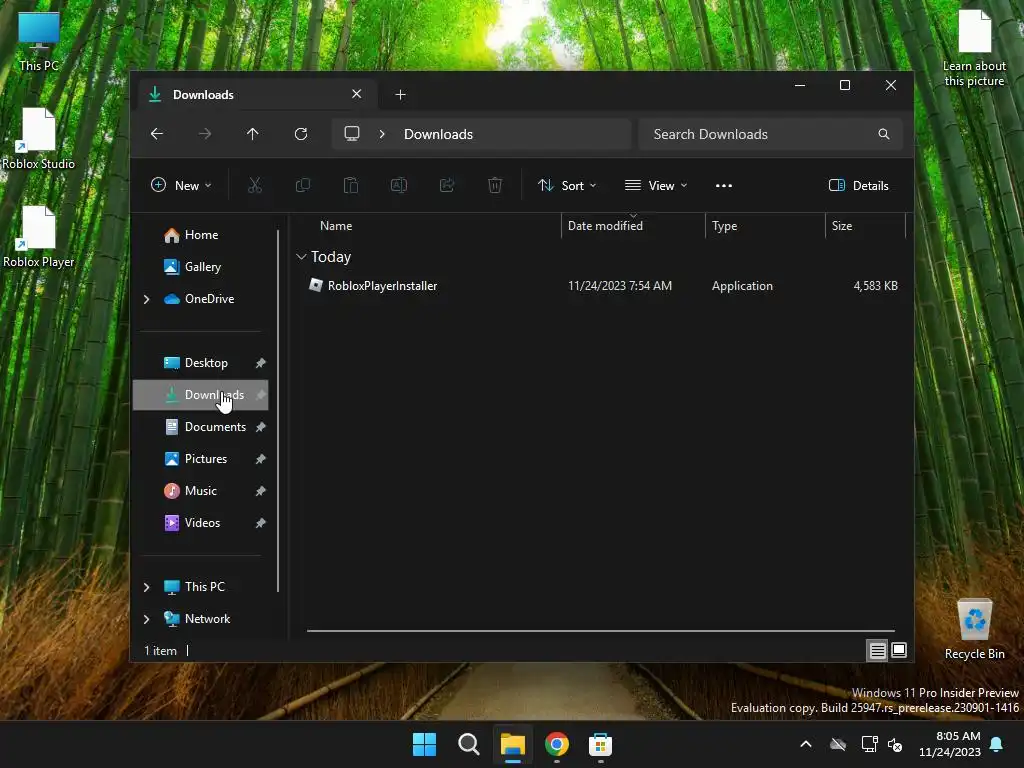Viewport: 1024px width, 768px height.
Task: Expand This PC in navigation pane
Action: [146, 587]
